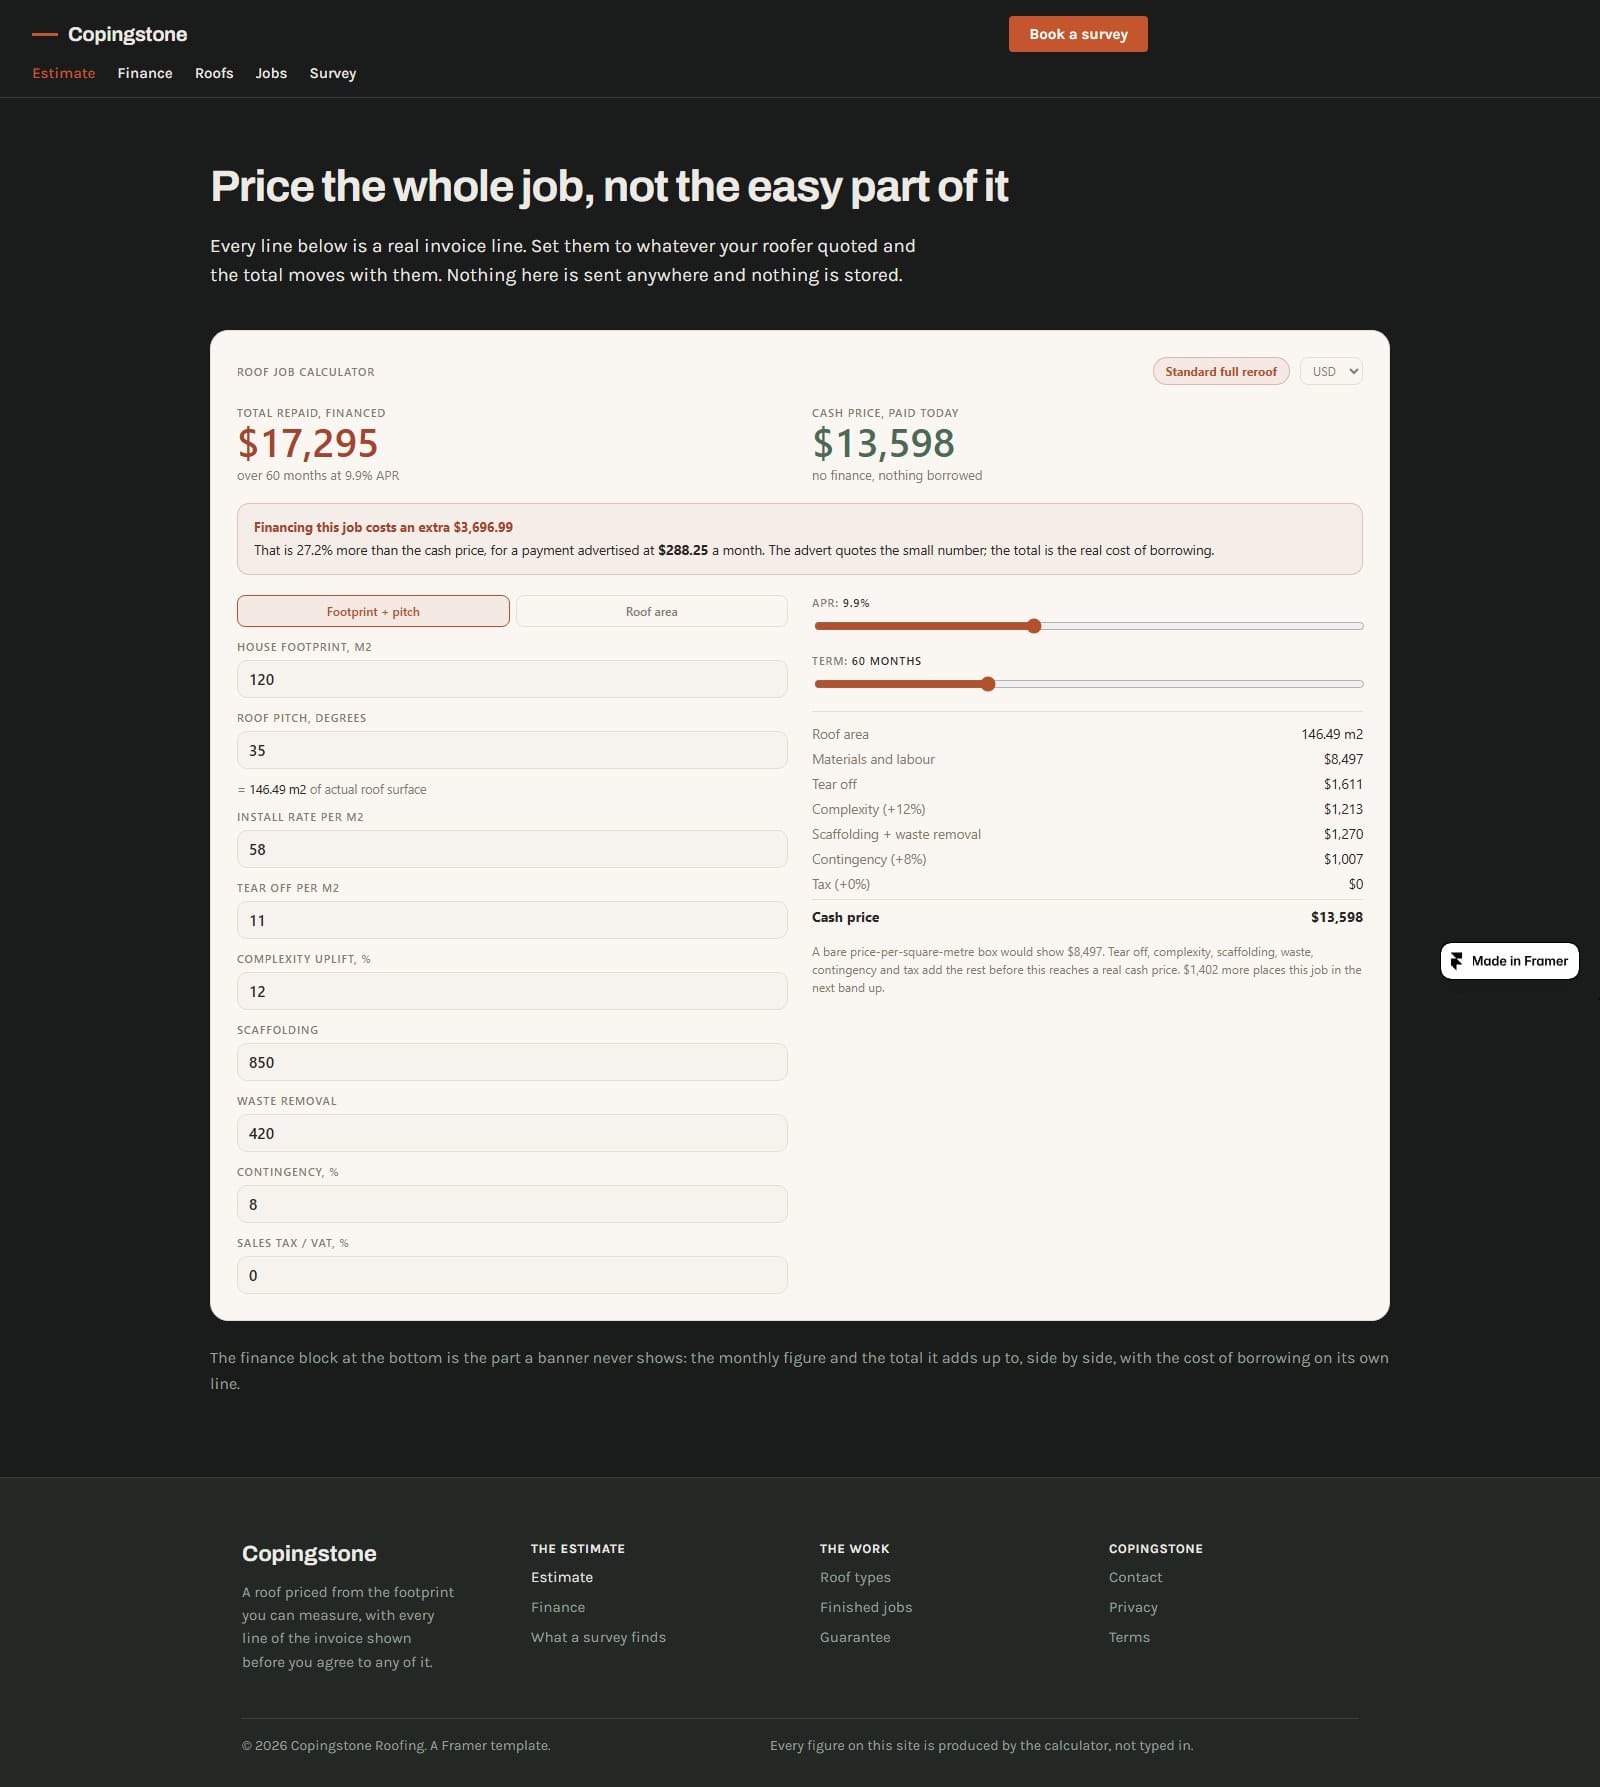Open the Finance nav item
1600x1787 pixels.
(145, 73)
